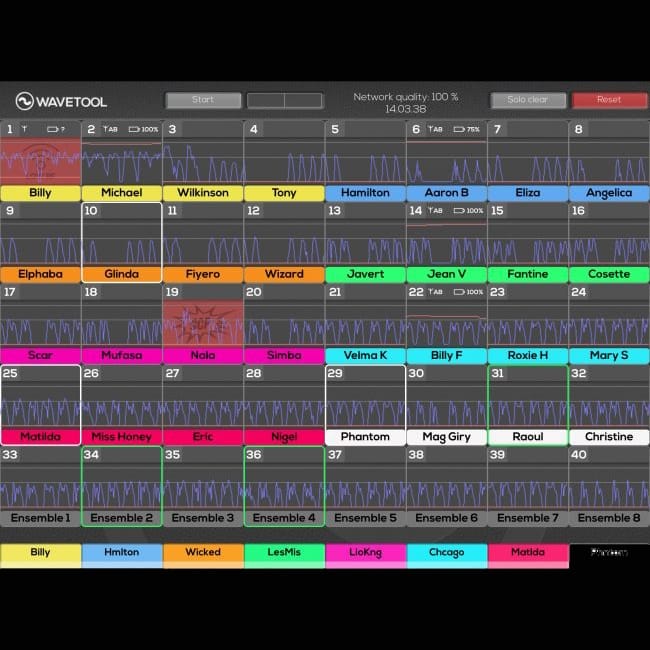Click the Velma K channel label
This screenshot has height=650, width=650.
coord(366,356)
